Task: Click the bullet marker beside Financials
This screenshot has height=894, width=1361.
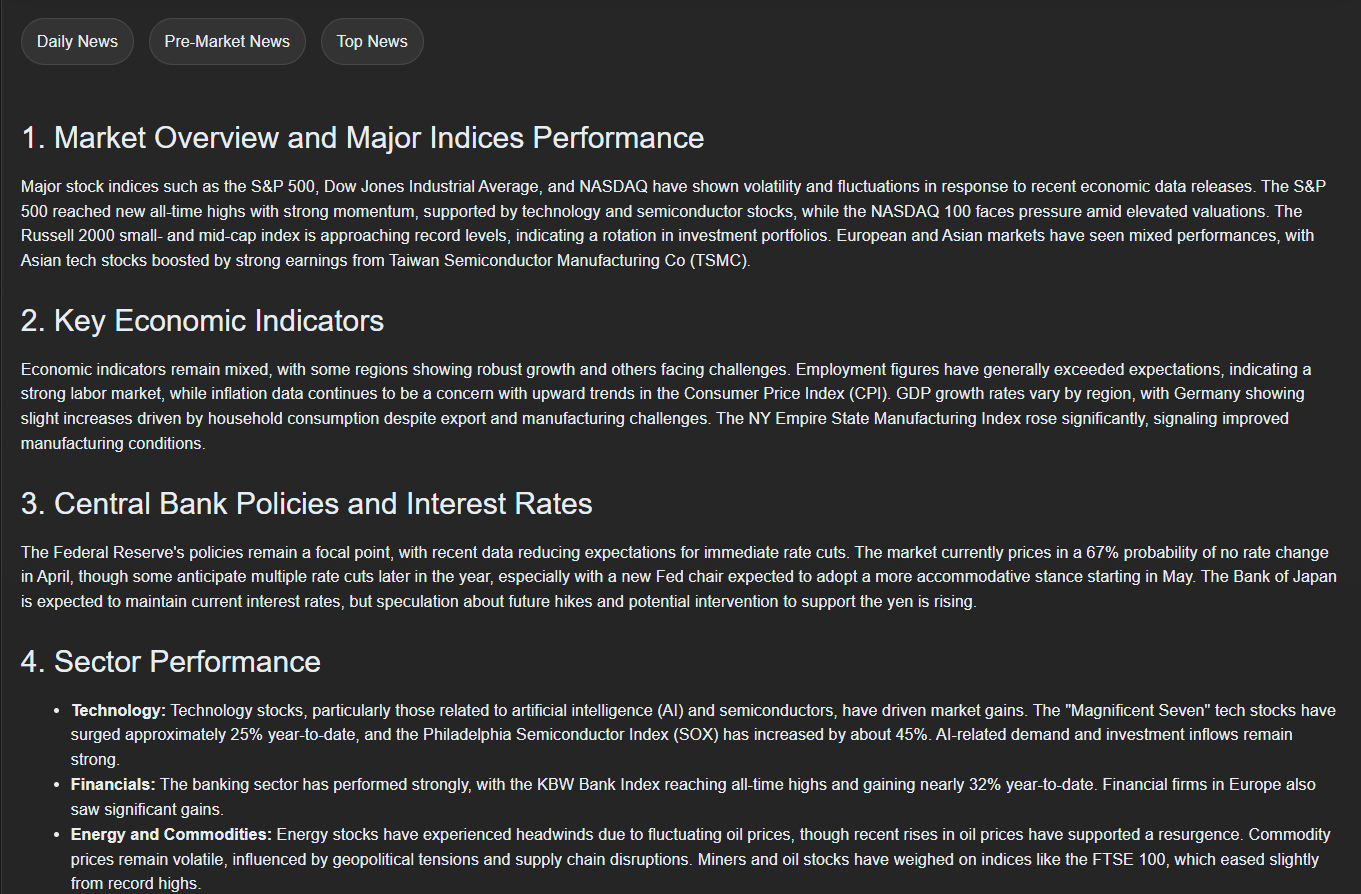Action: 56,785
